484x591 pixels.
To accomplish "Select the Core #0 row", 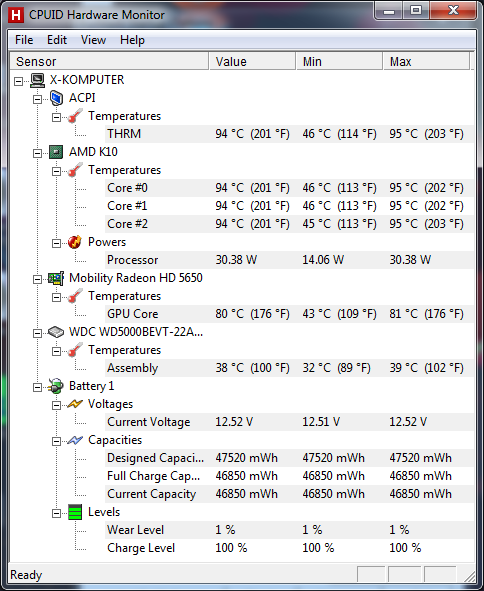I will pyautogui.click(x=289, y=188).
